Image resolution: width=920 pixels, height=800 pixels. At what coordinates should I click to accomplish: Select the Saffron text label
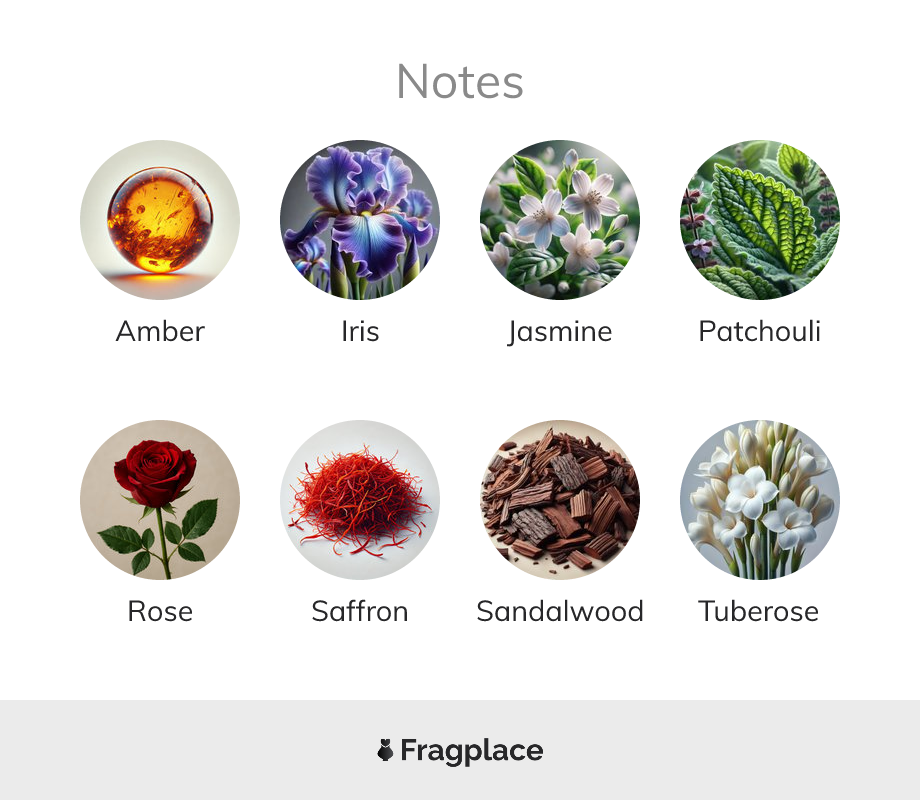[x=360, y=611]
